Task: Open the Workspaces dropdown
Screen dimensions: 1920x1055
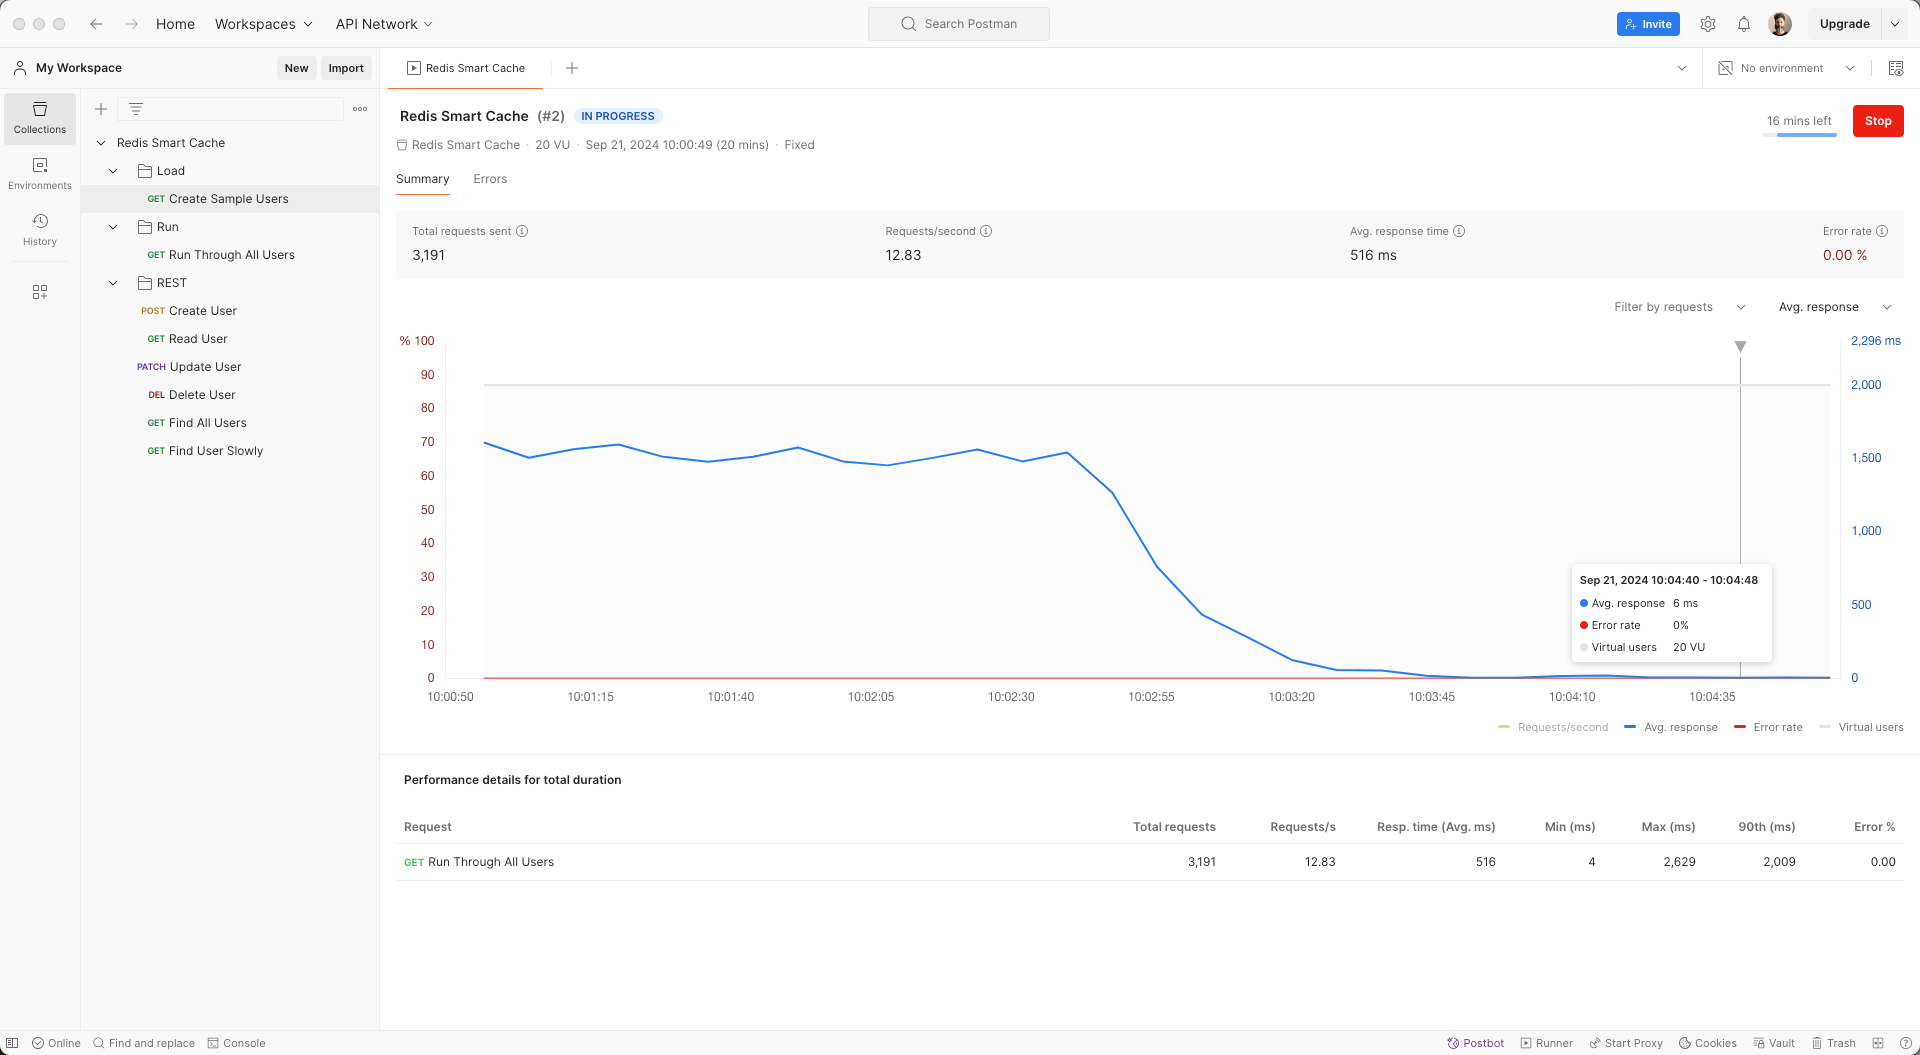Action: pos(264,24)
